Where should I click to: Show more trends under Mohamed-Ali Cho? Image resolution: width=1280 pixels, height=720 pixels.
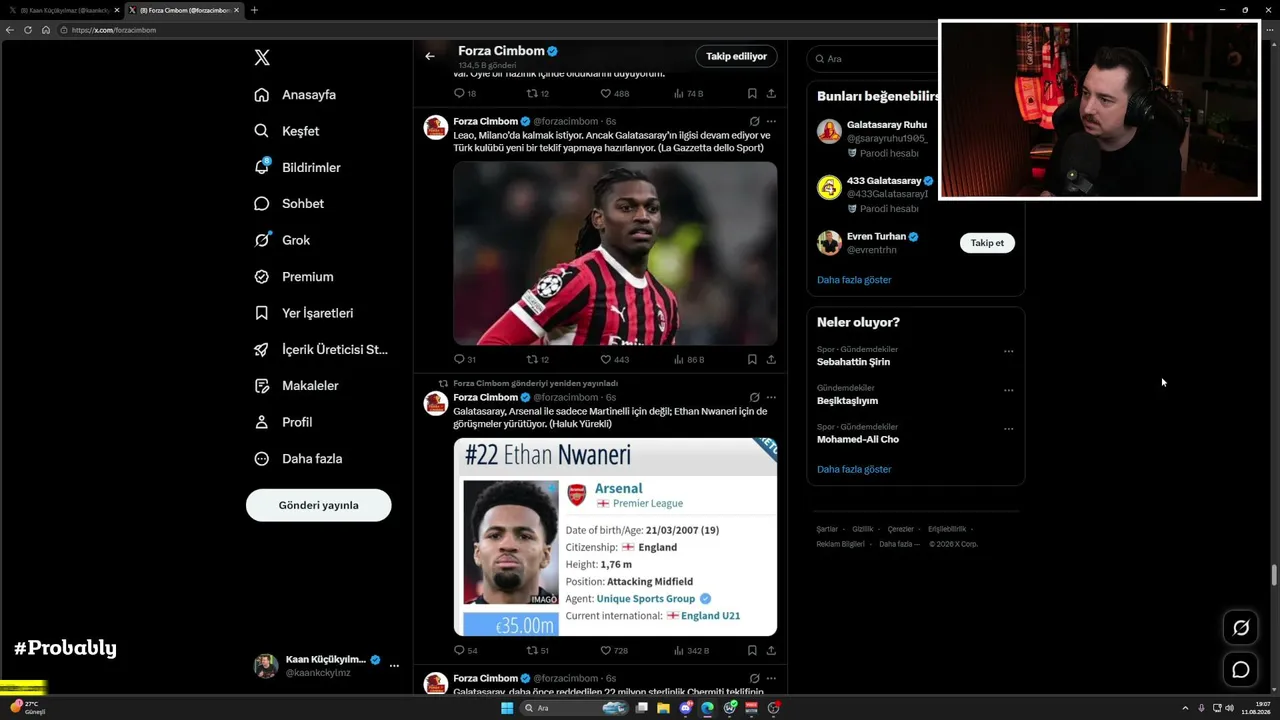(854, 469)
